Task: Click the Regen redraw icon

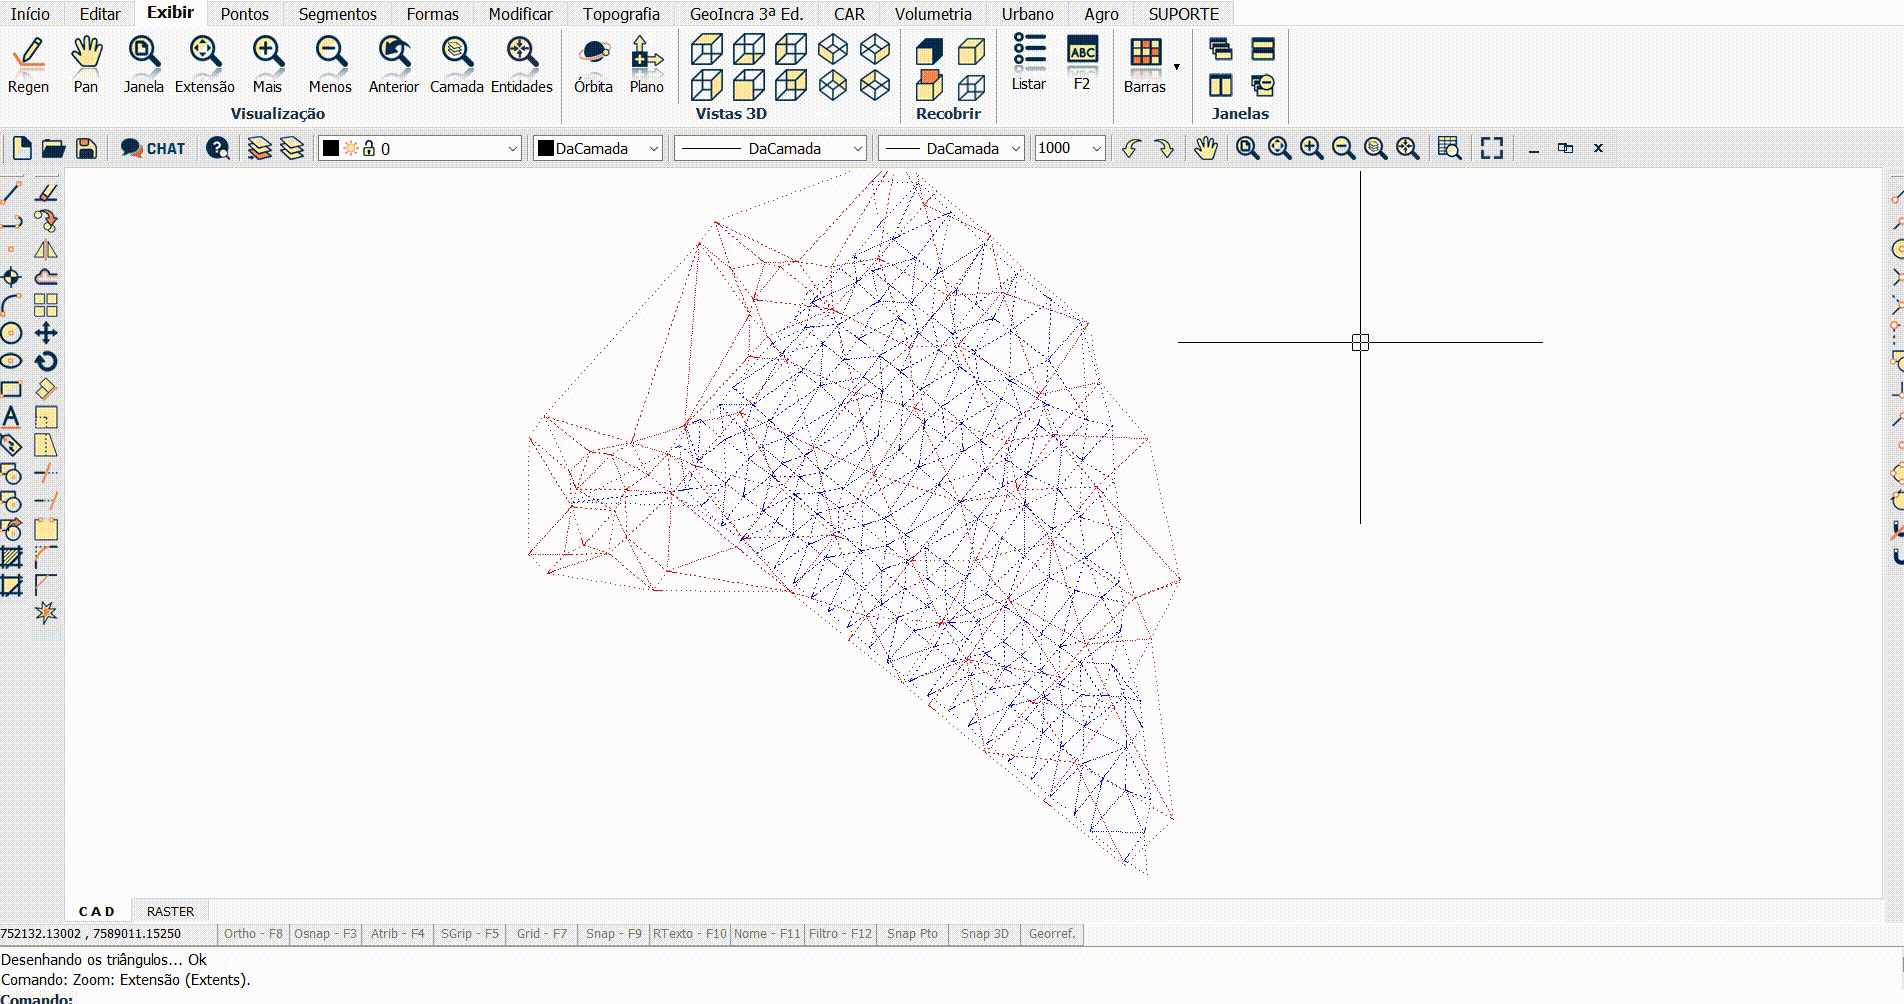Action: coord(28,55)
